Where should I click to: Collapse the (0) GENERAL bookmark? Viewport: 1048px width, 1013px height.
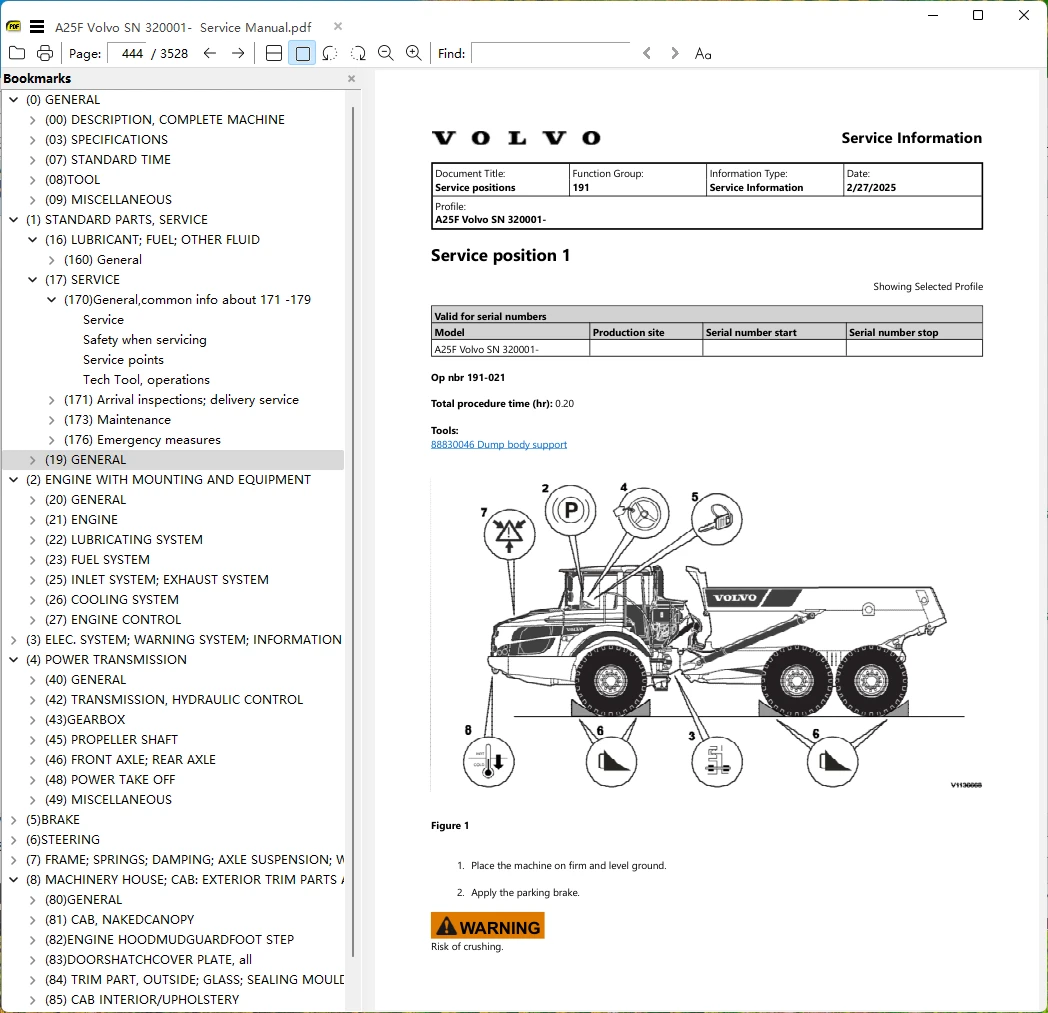(13, 100)
